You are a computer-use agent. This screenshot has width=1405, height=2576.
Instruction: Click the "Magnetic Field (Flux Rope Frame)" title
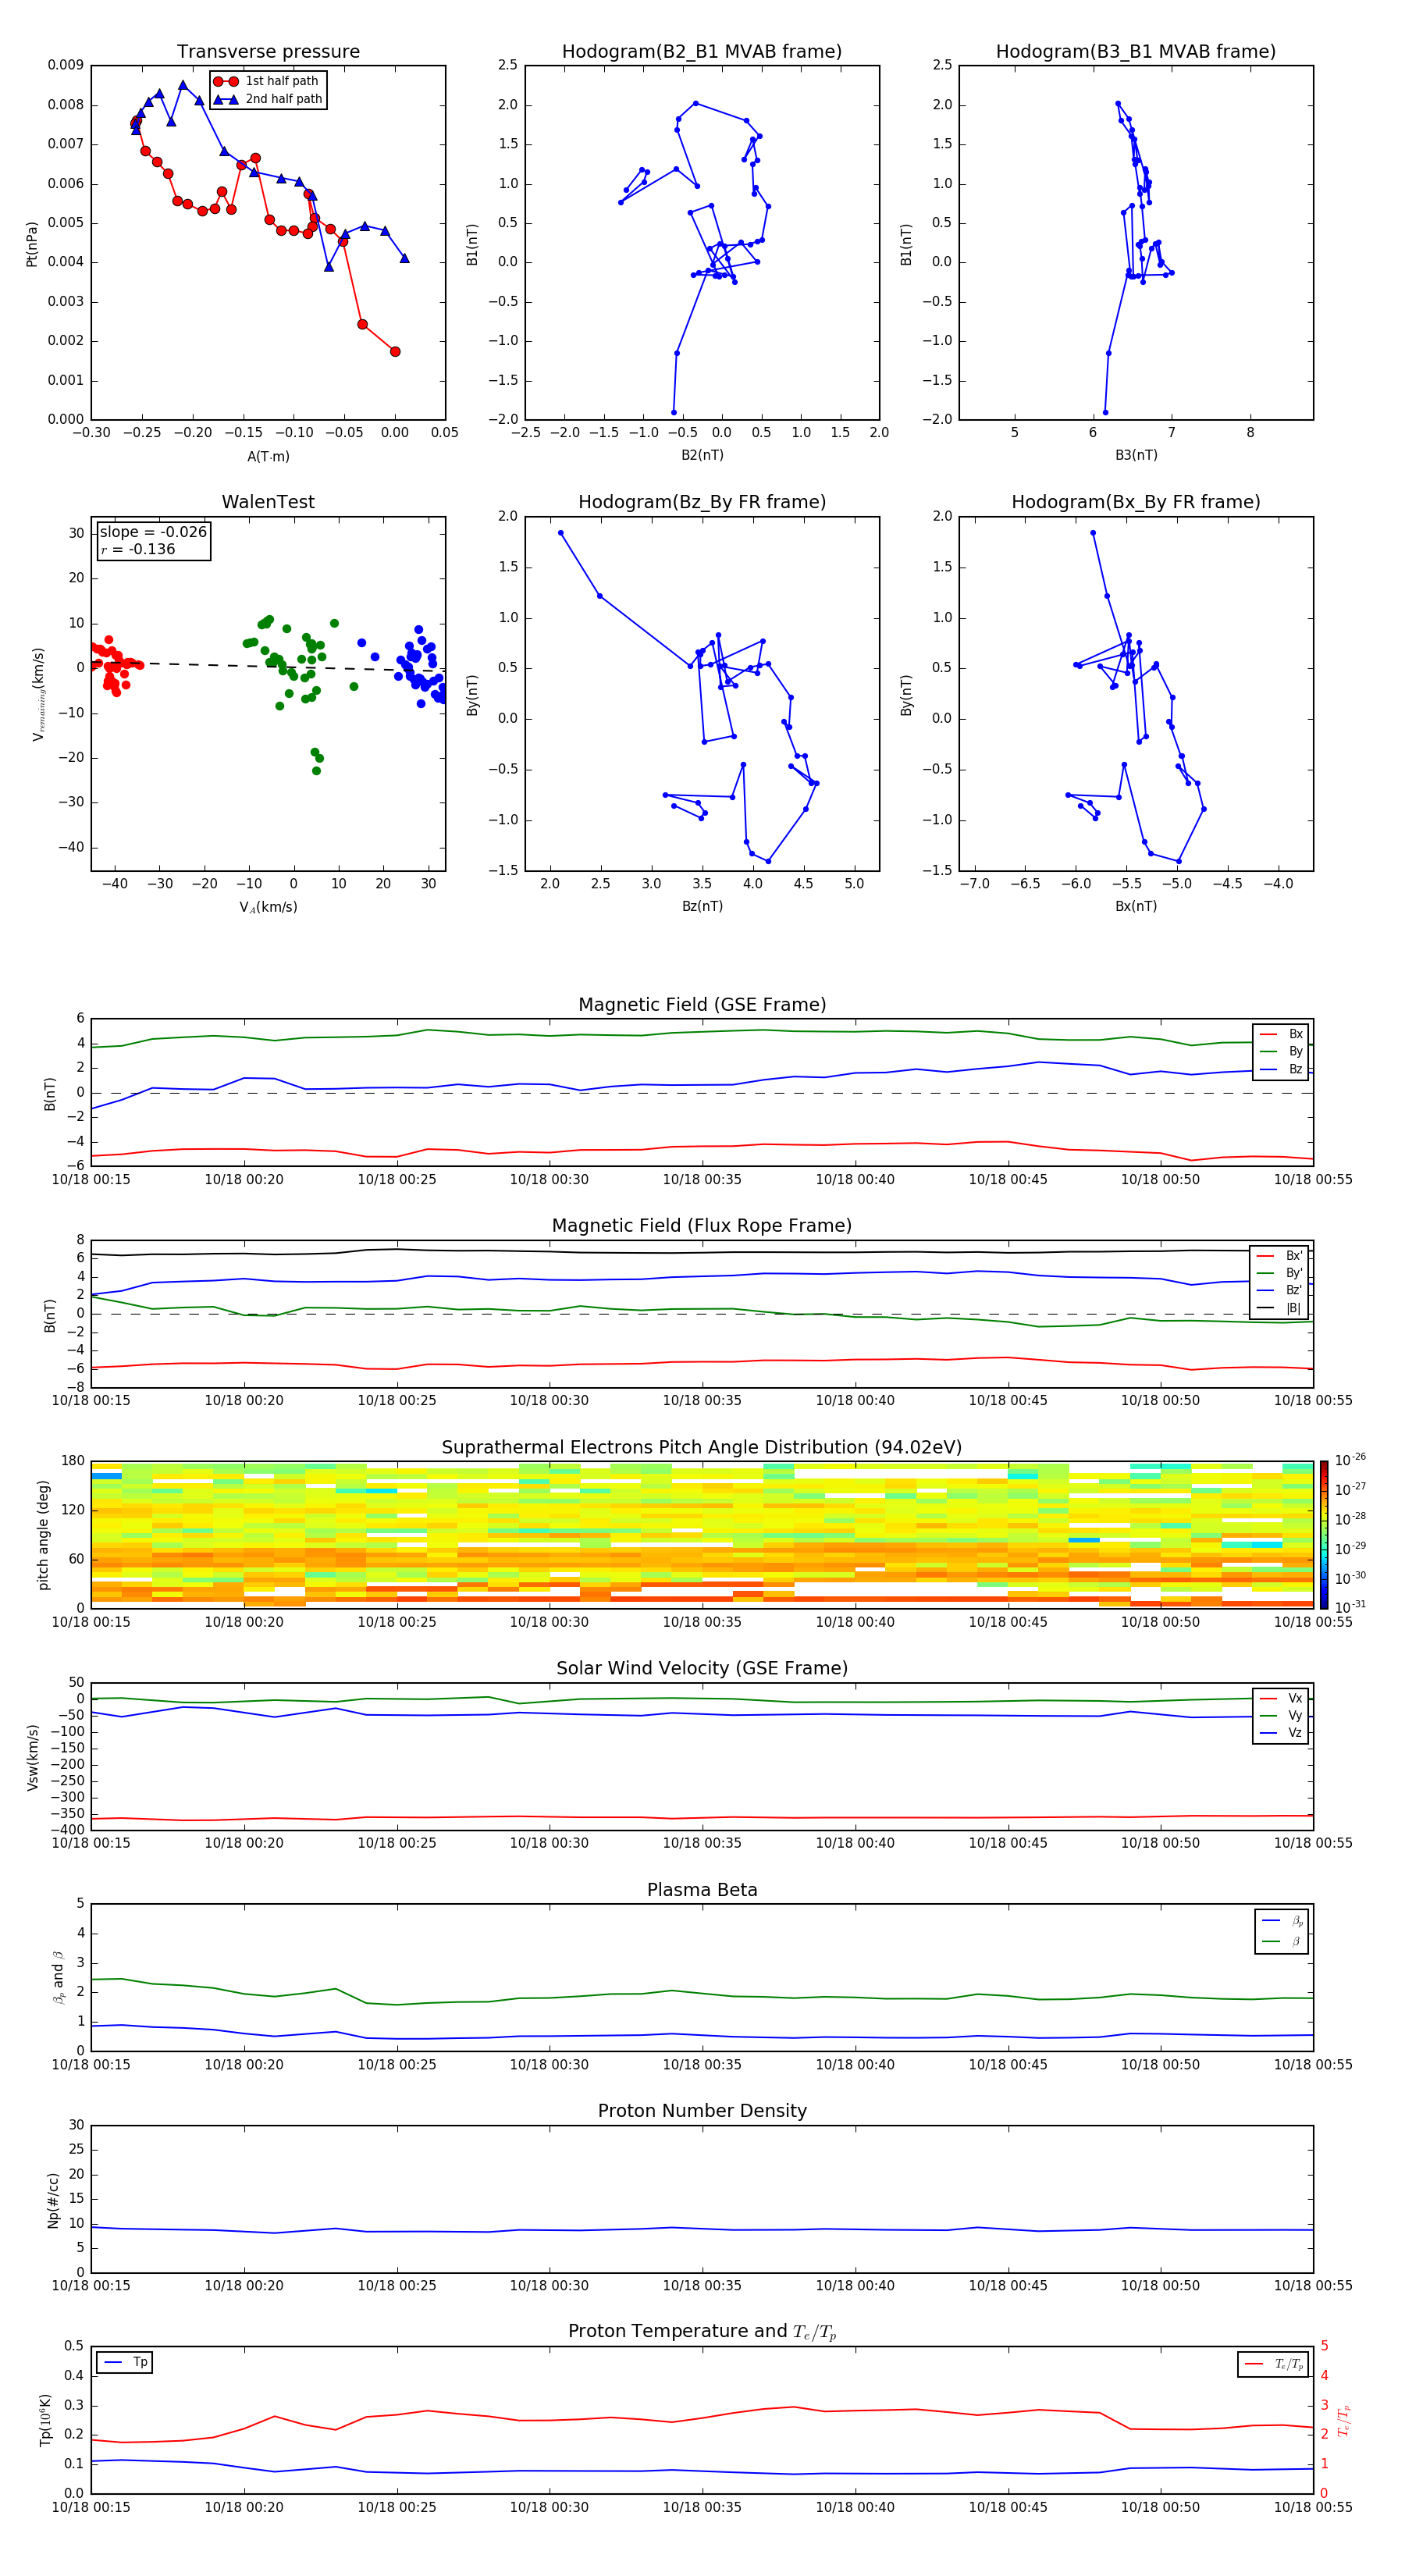point(702,1226)
